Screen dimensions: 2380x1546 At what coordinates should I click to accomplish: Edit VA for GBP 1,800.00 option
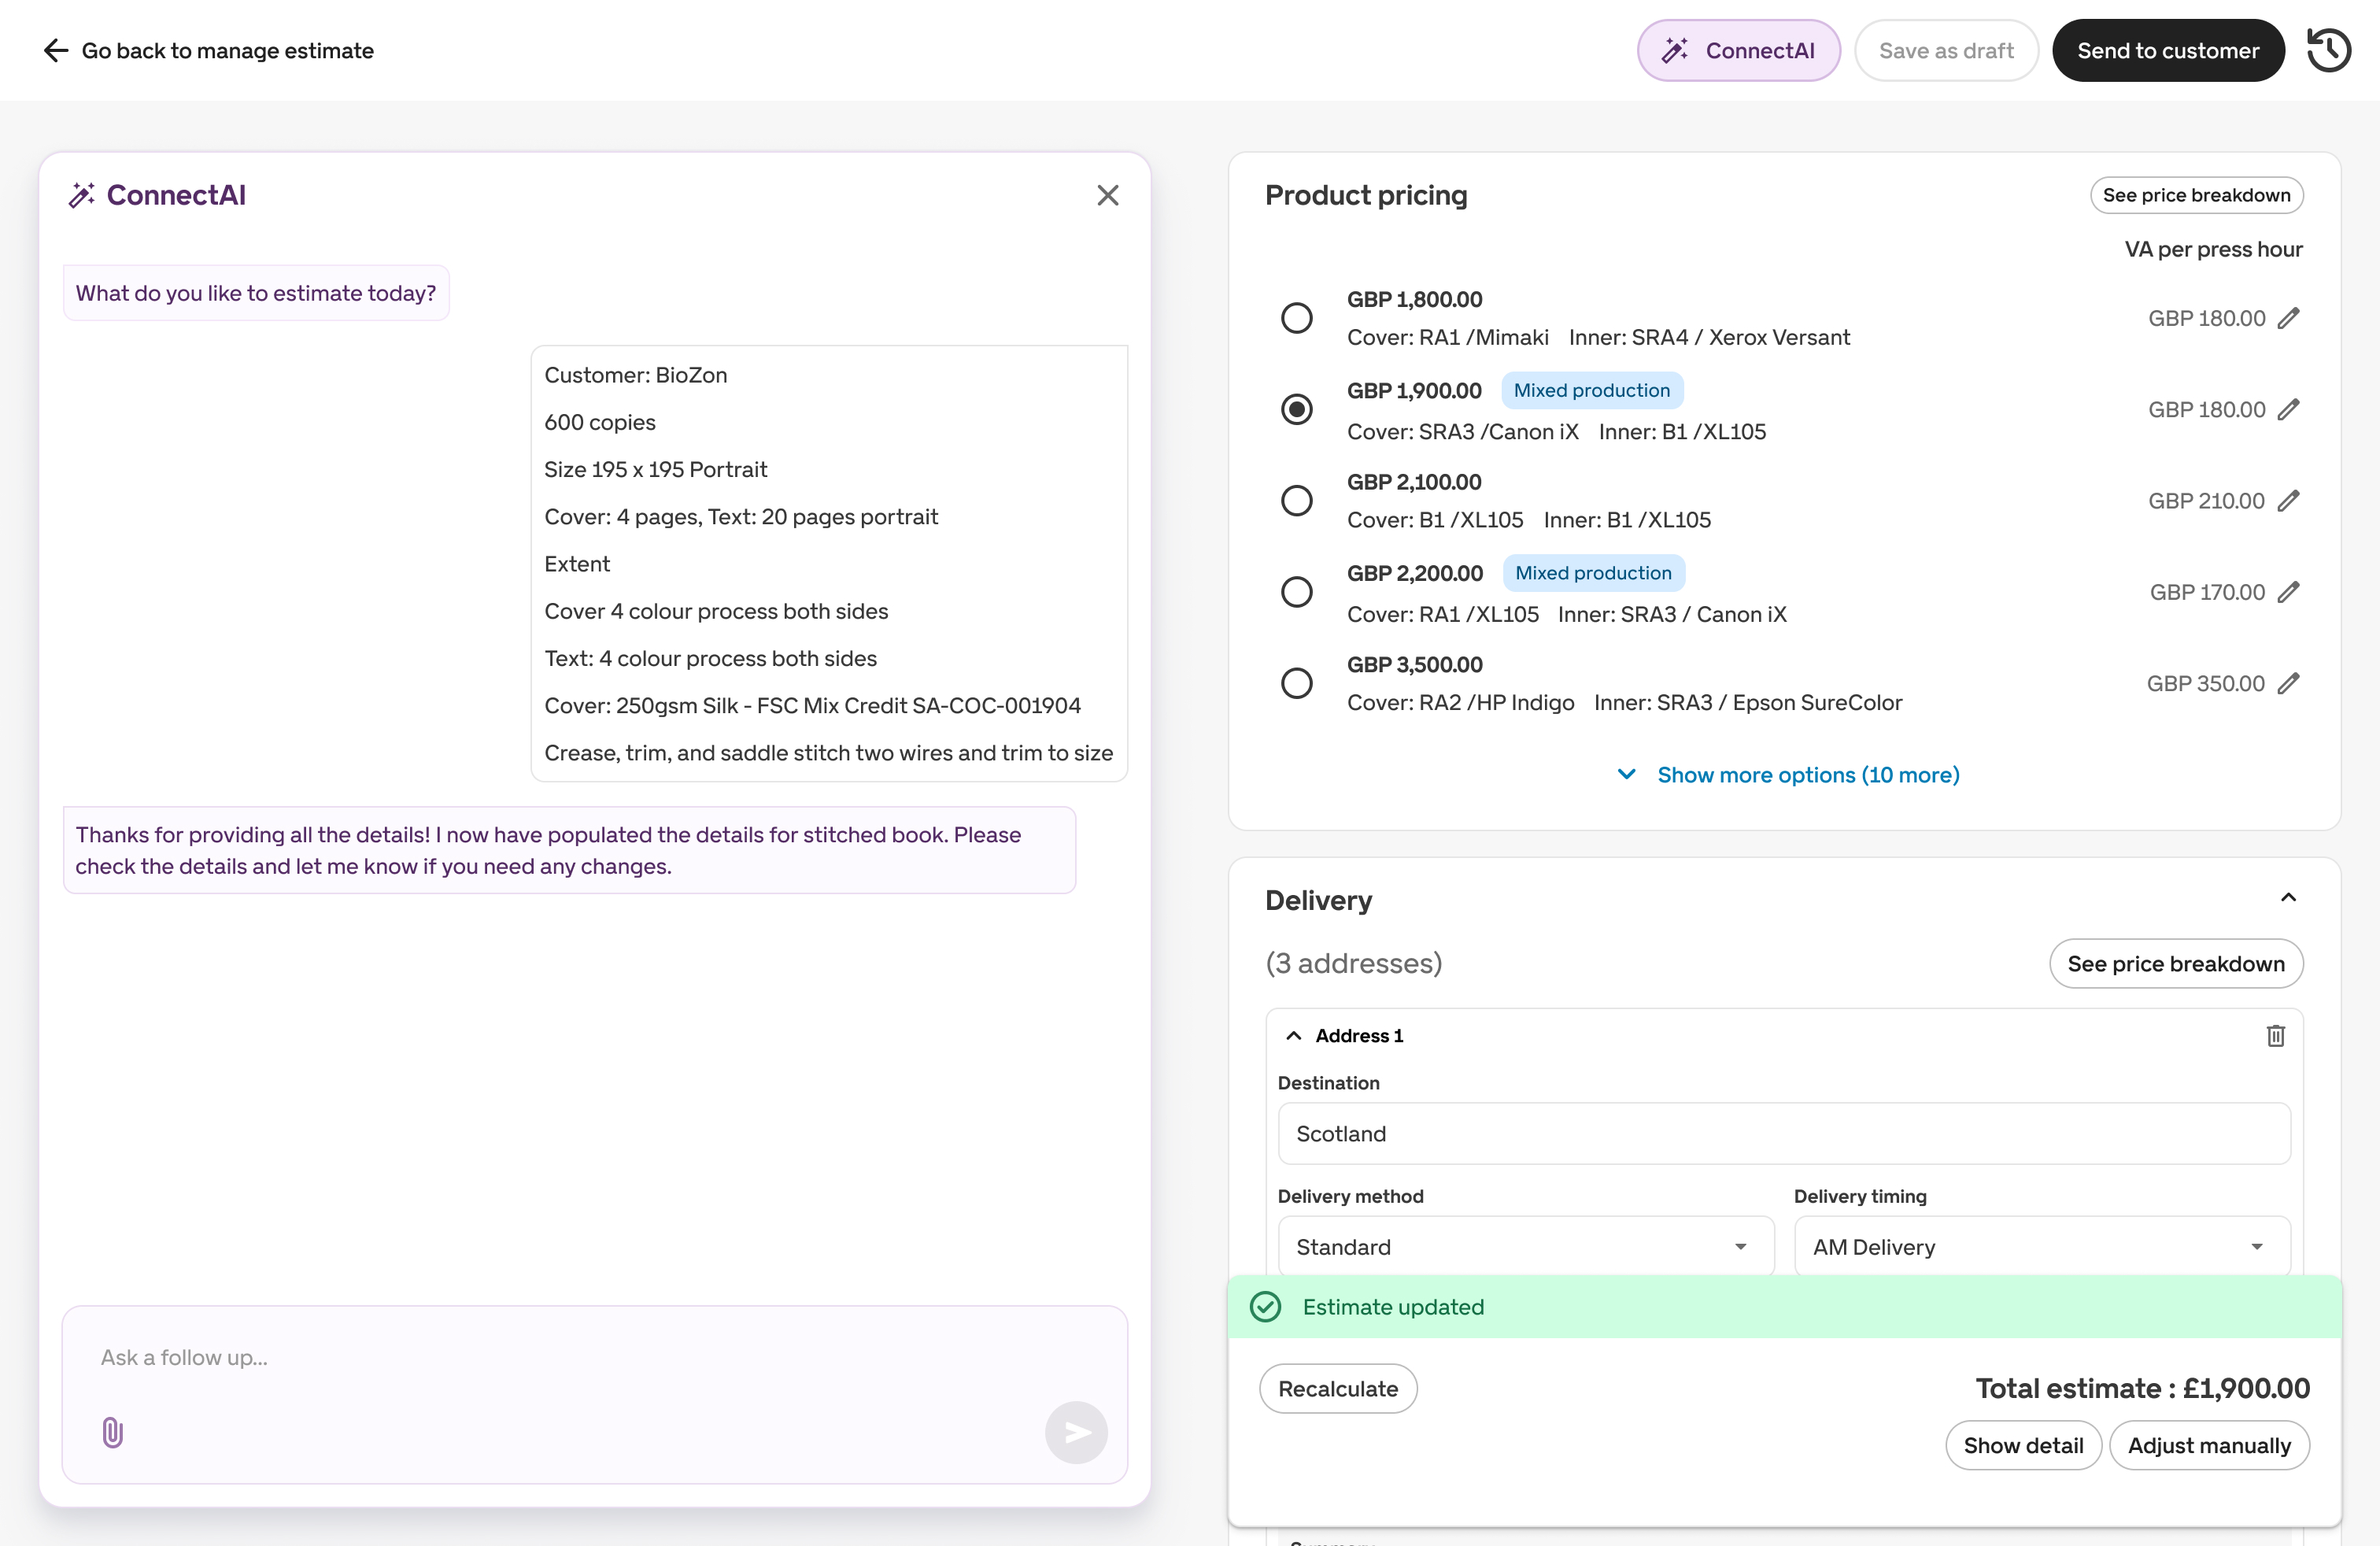(x=2288, y=318)
